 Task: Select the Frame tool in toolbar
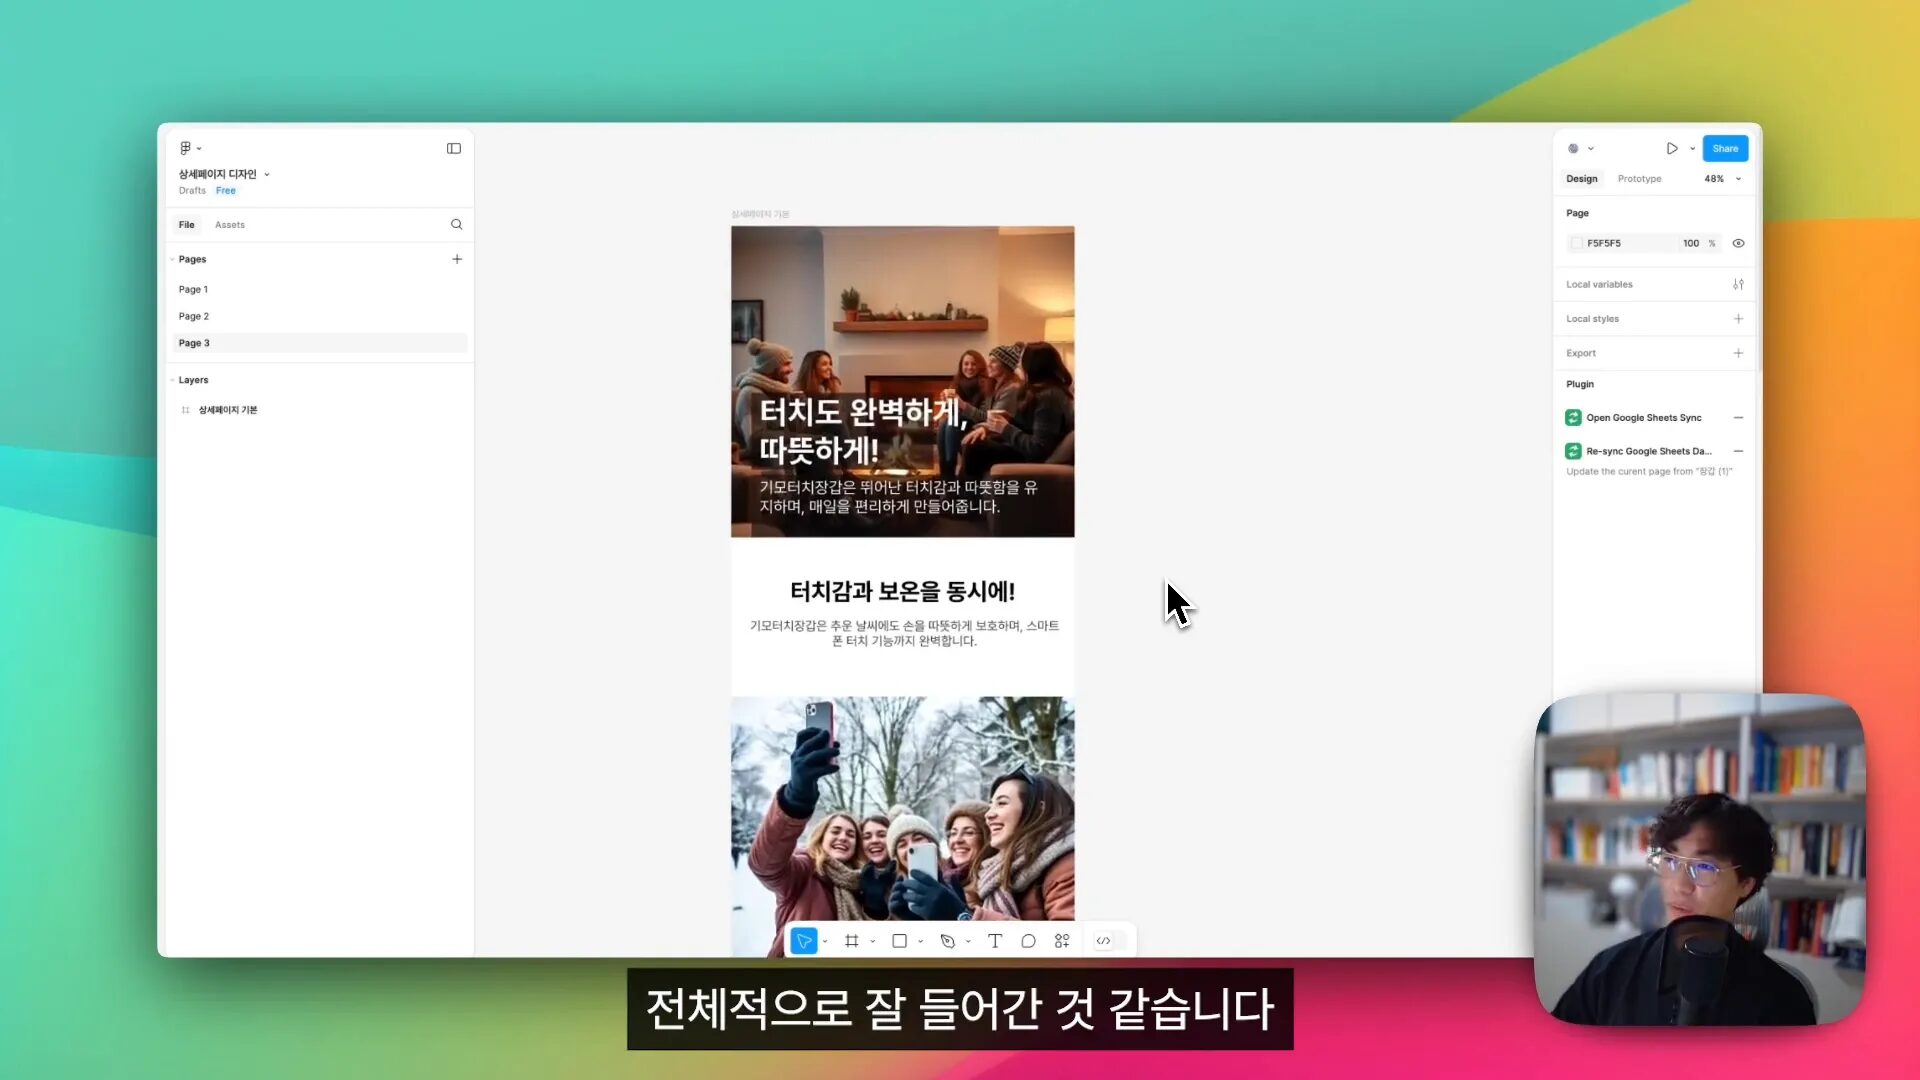click(851, 940)
